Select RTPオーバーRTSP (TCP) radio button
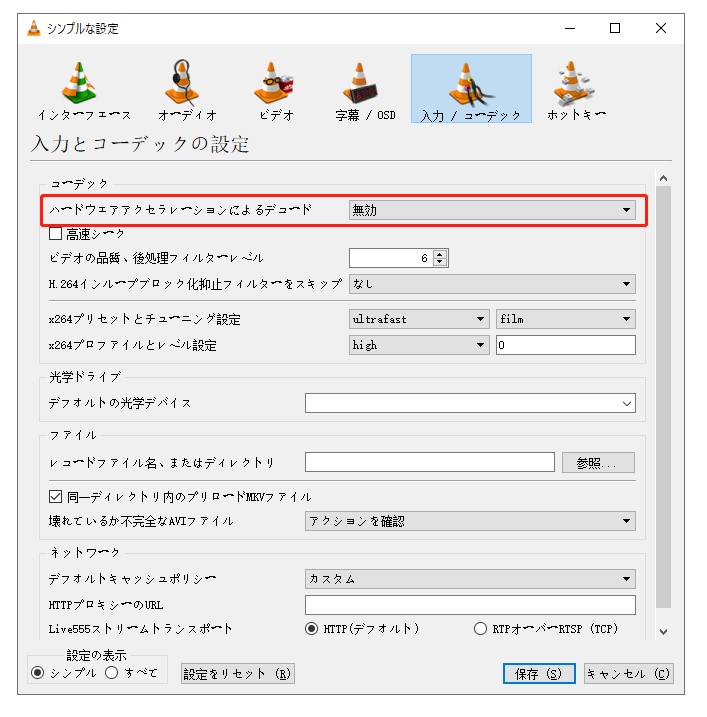This screenshot has height=717, width=707. (x=480, y=629)
